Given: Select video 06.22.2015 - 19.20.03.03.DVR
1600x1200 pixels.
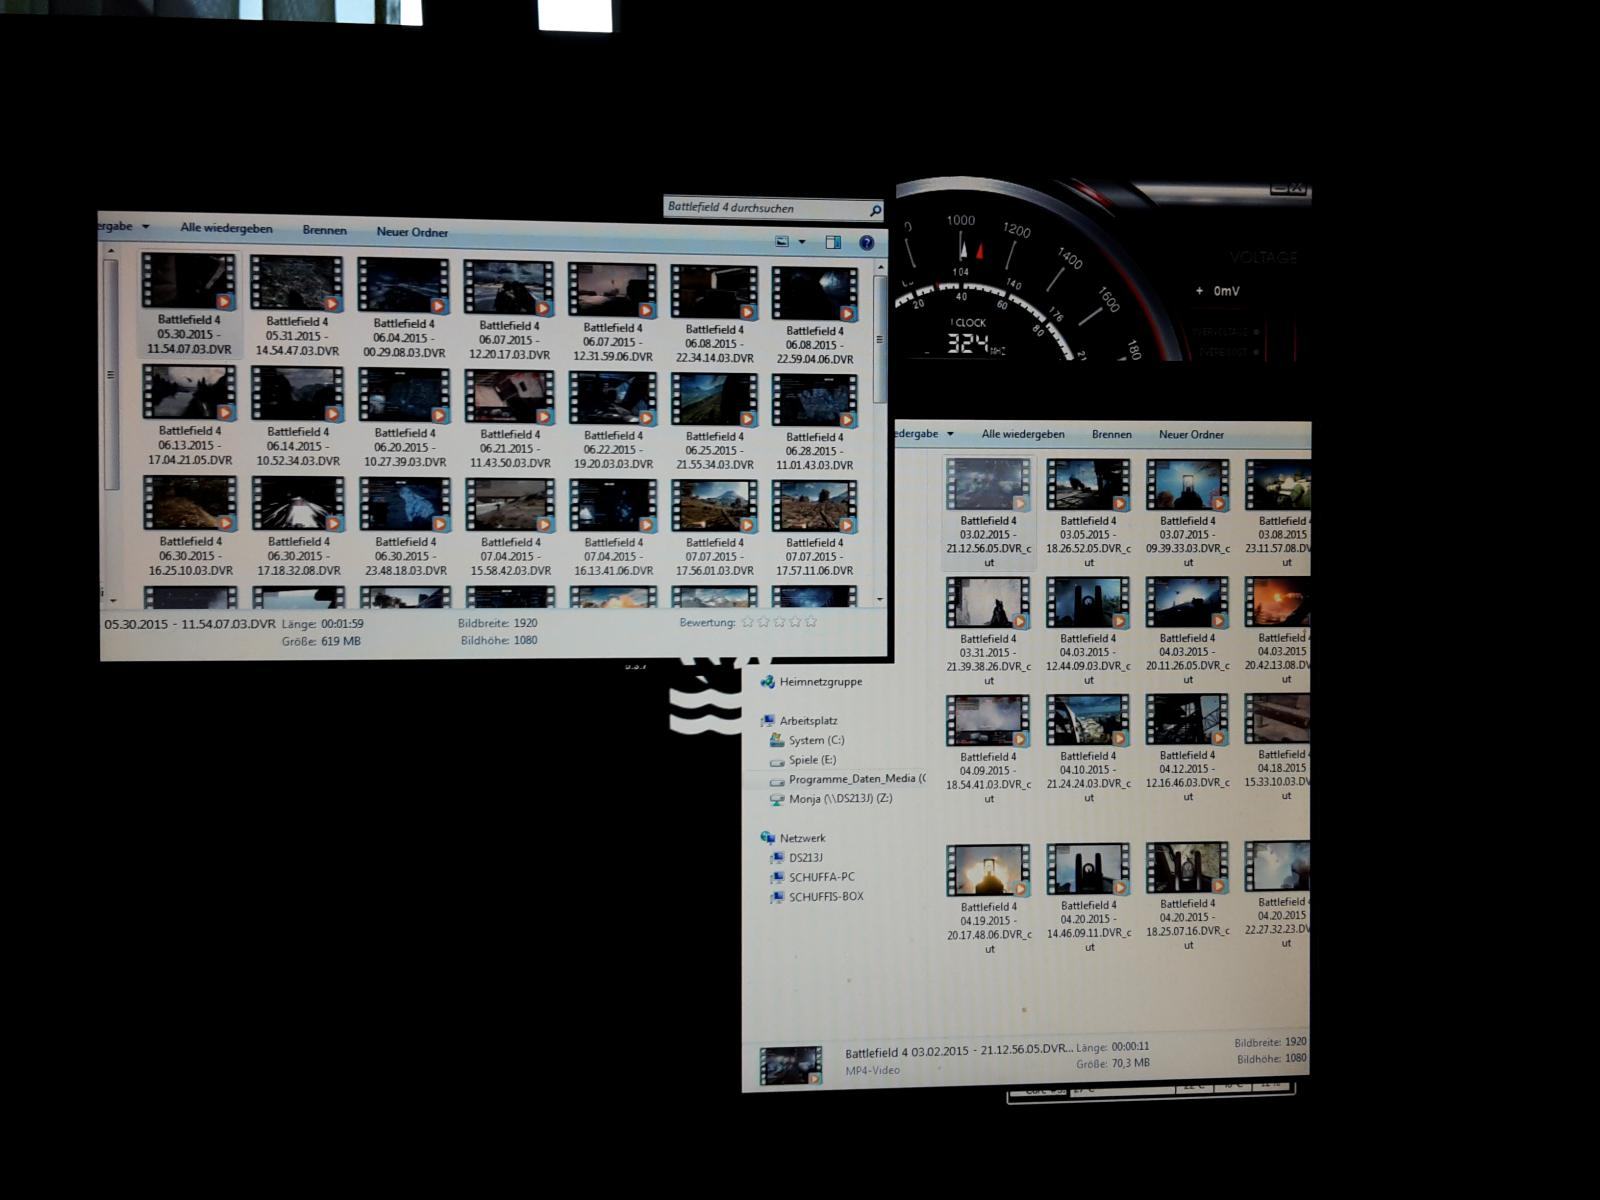Looking at the screenshot, I should pos(613,420).
